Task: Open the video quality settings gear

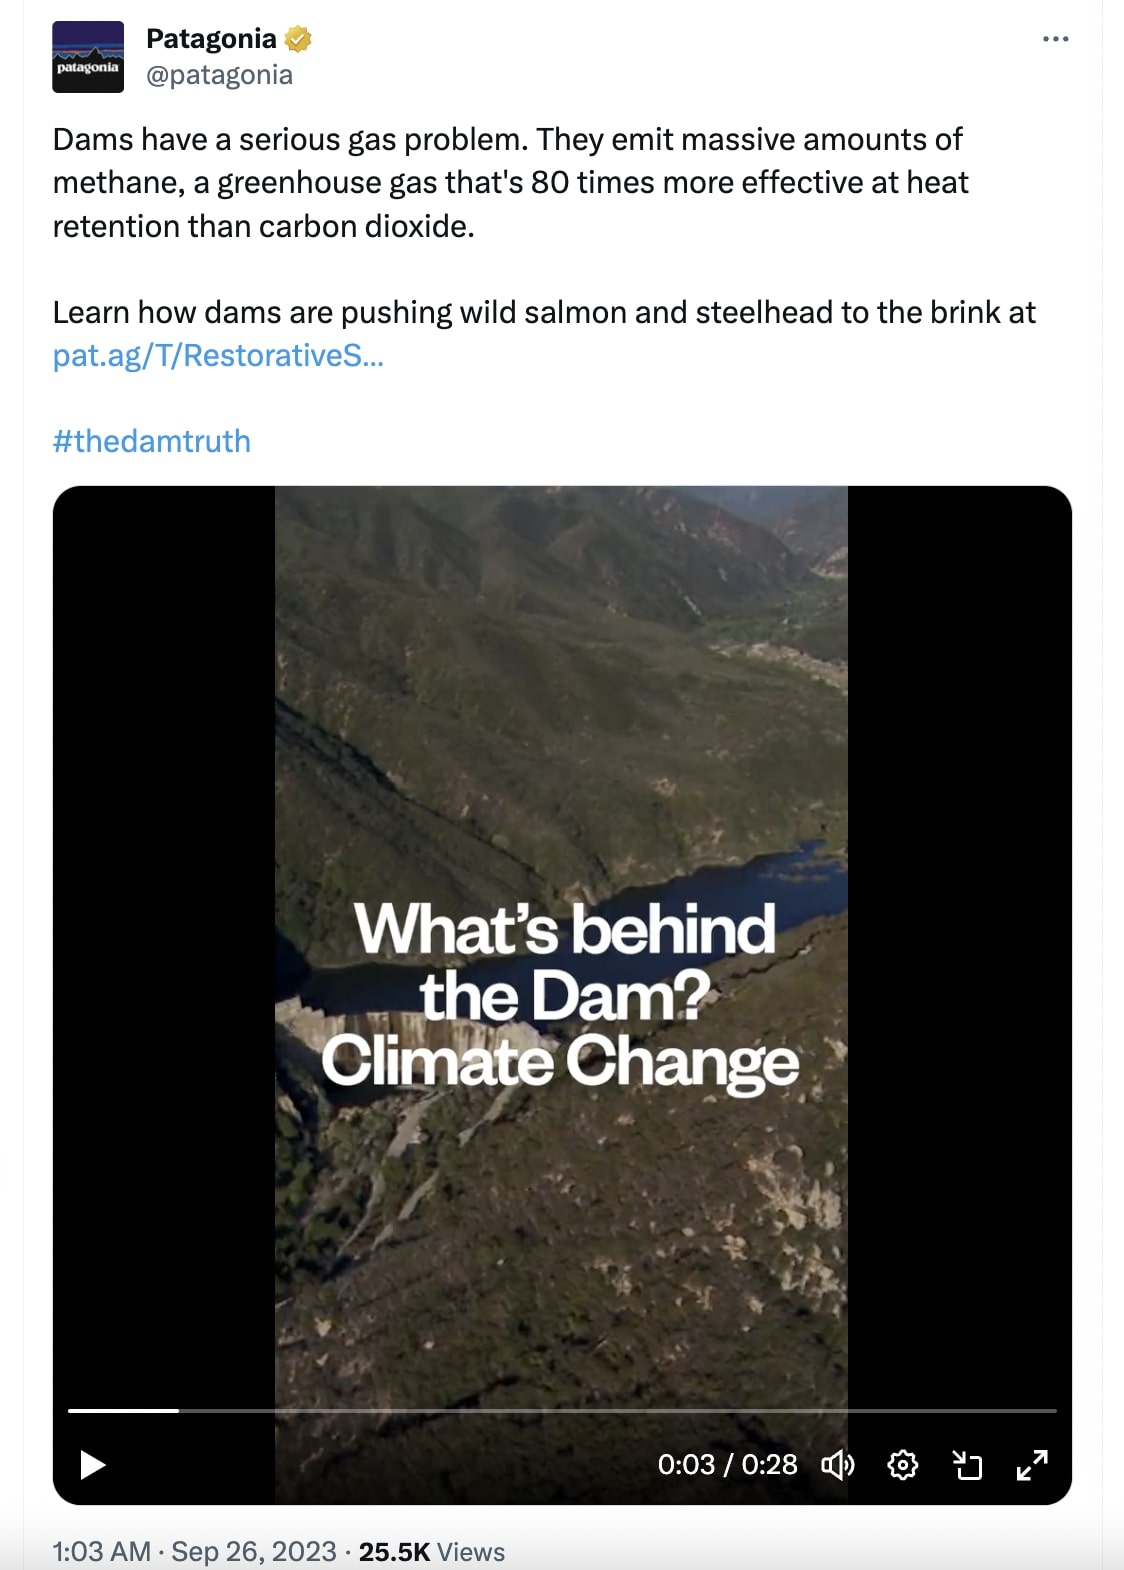Action: click(903, 1466)
